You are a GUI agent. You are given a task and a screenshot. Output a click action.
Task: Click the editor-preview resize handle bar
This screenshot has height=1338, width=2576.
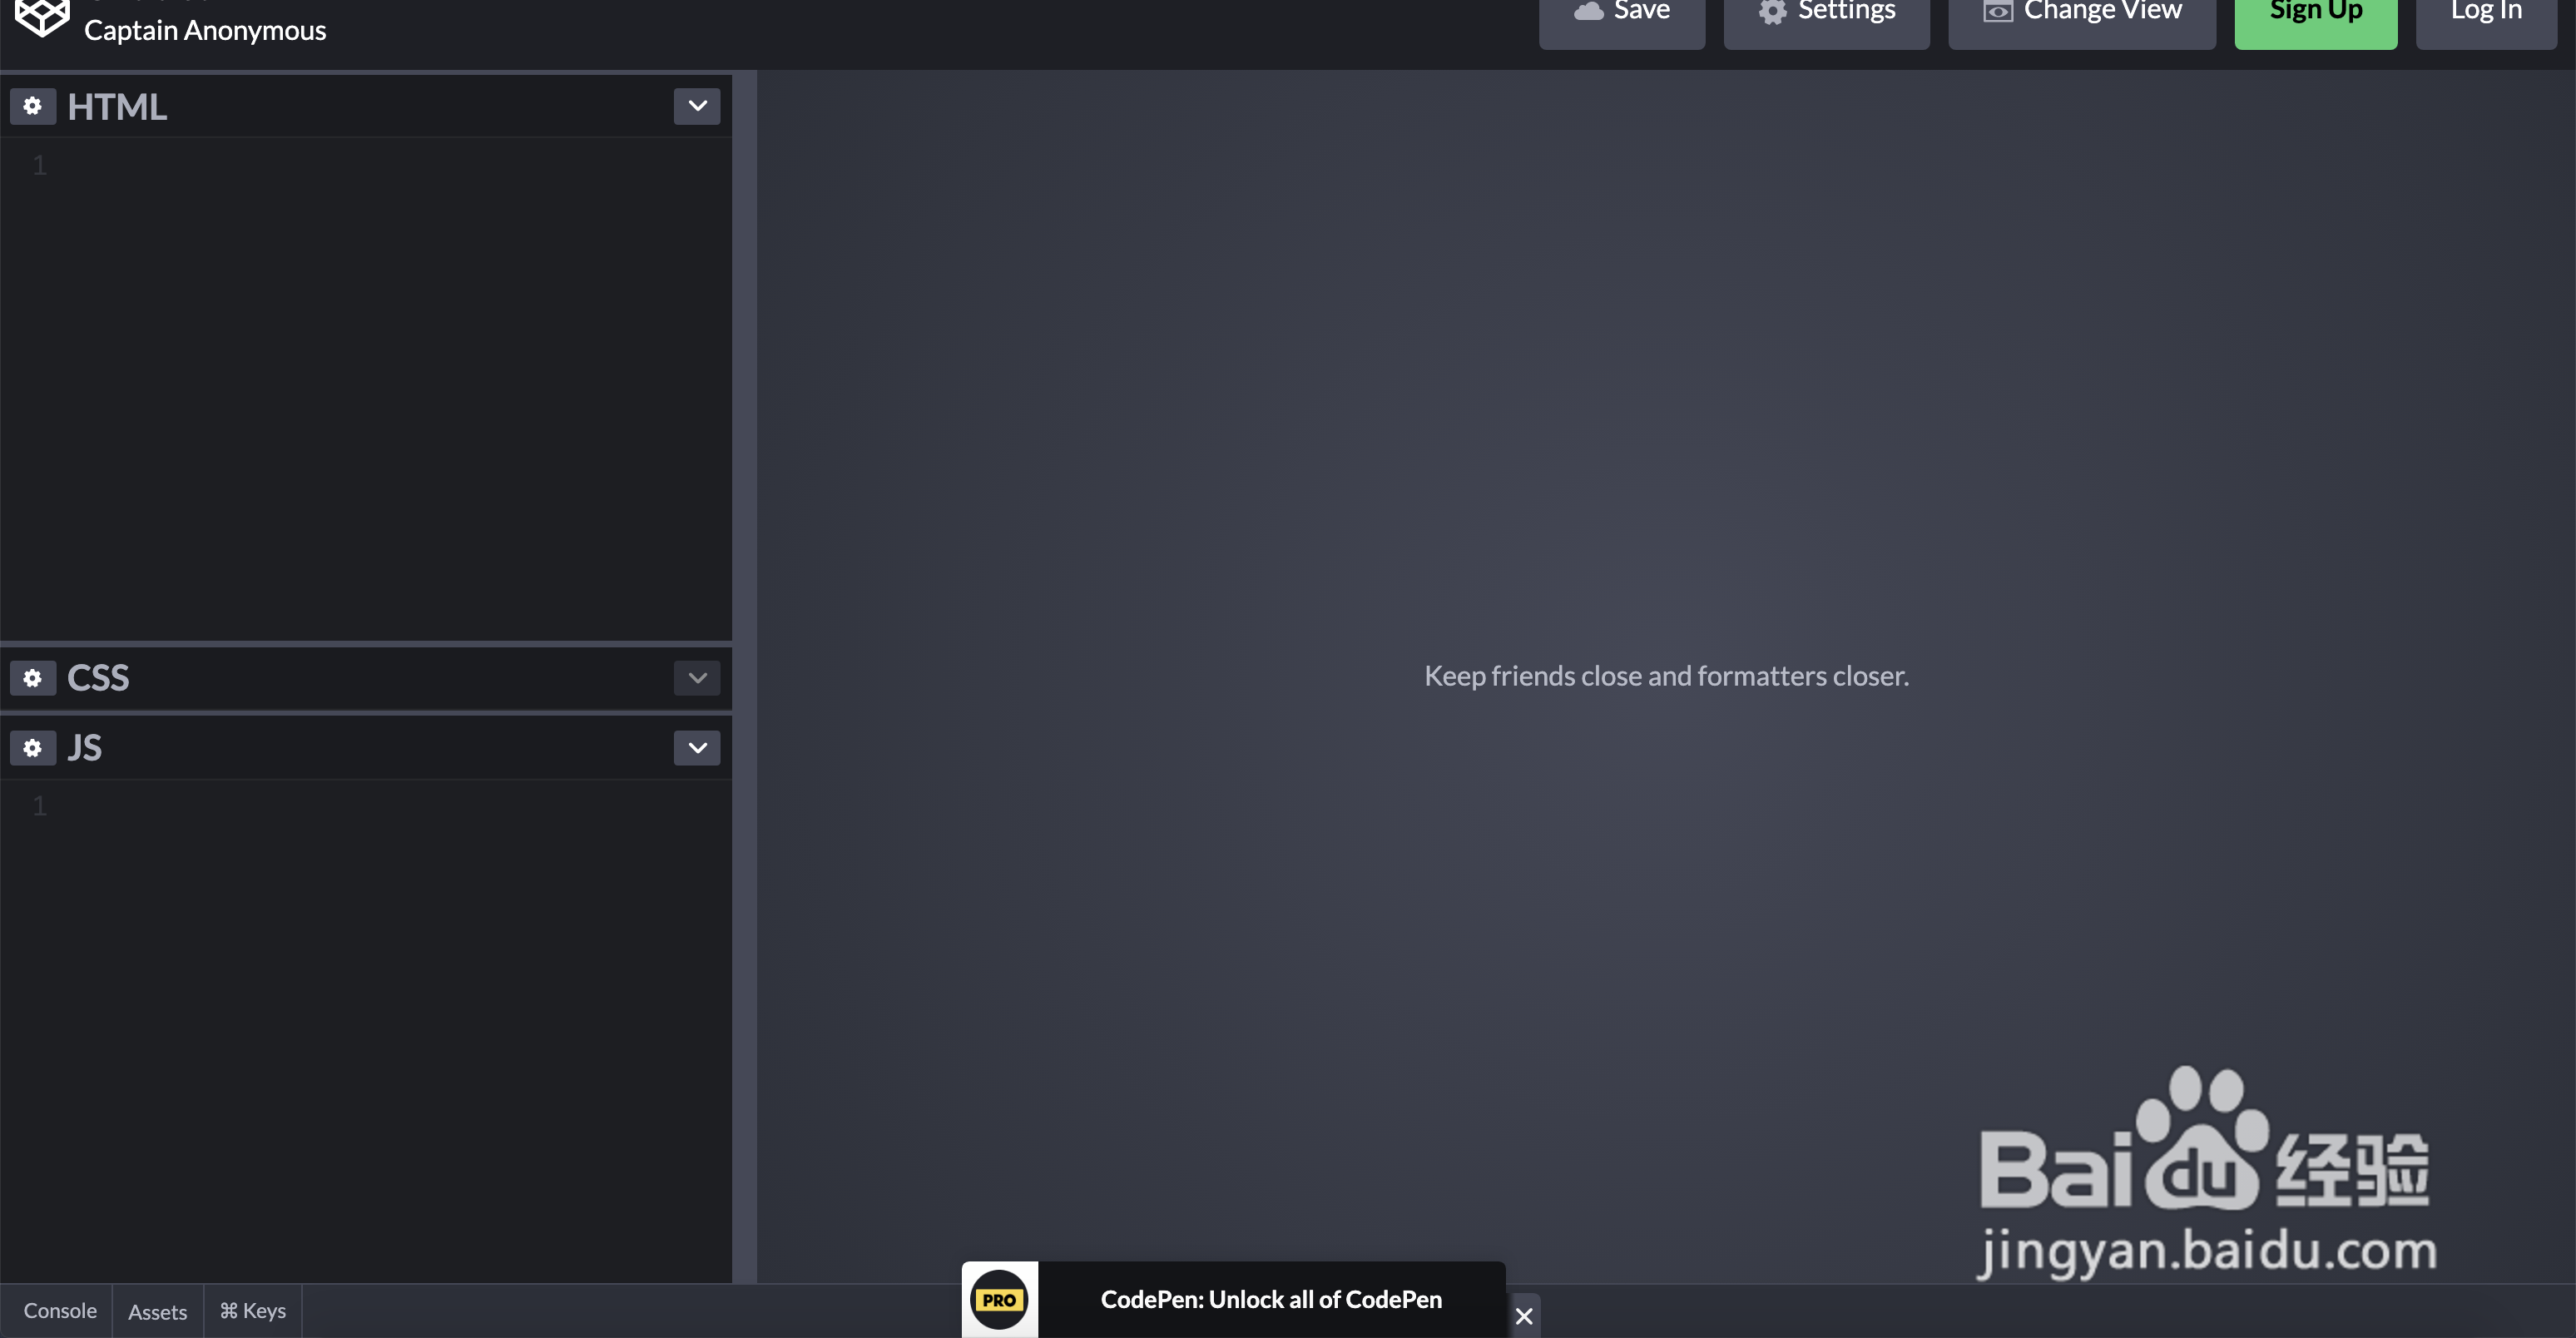coord(744,676)
